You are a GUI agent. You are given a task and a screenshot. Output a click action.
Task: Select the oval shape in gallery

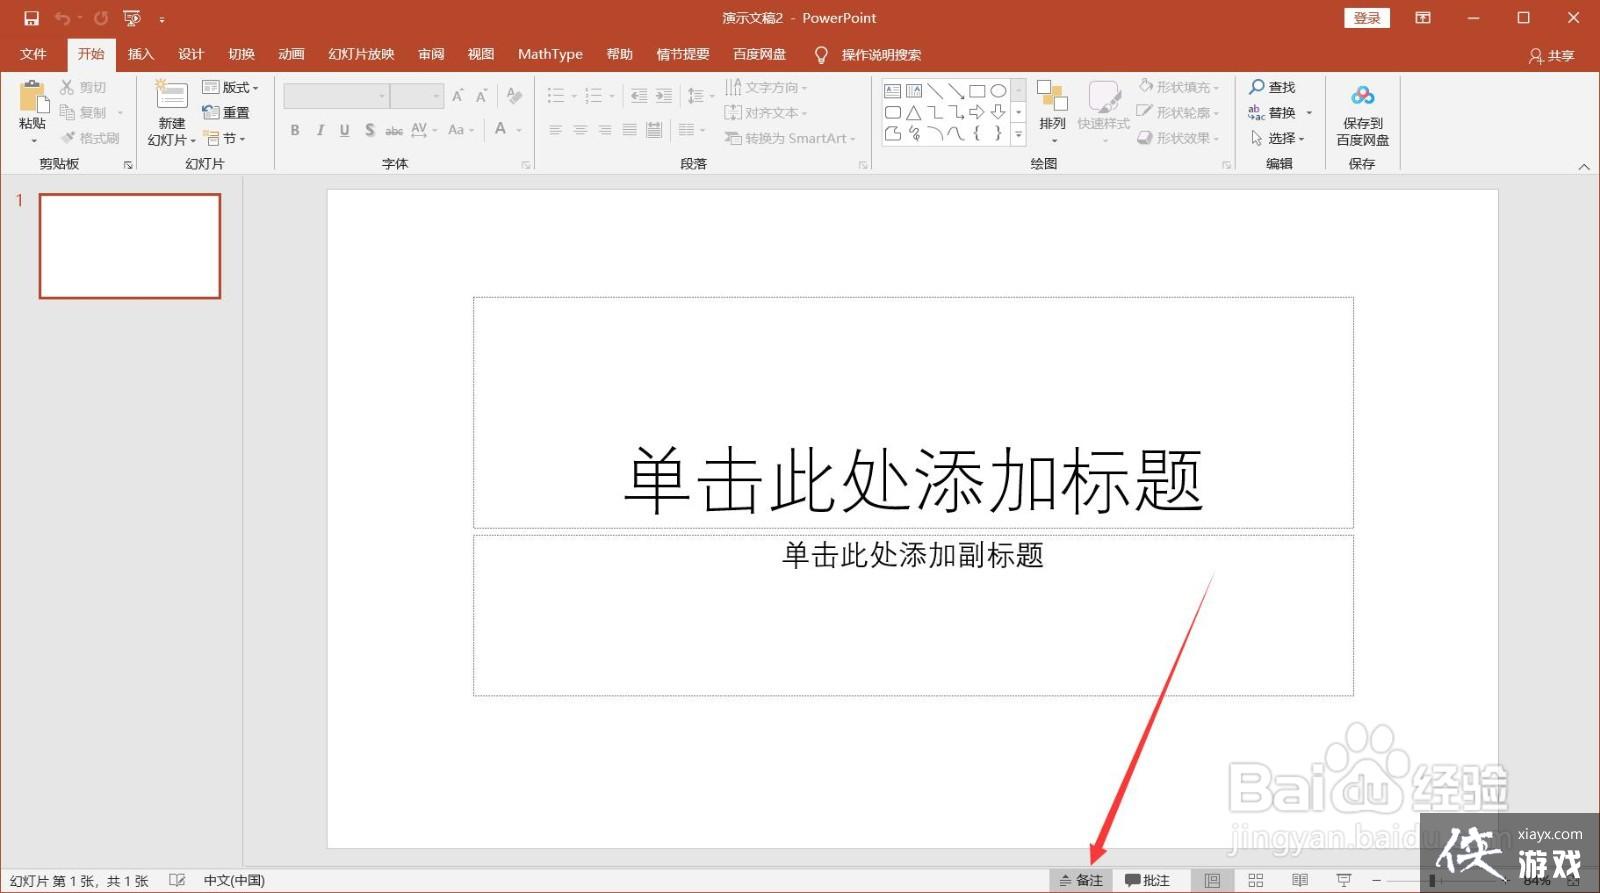point(998,91)
